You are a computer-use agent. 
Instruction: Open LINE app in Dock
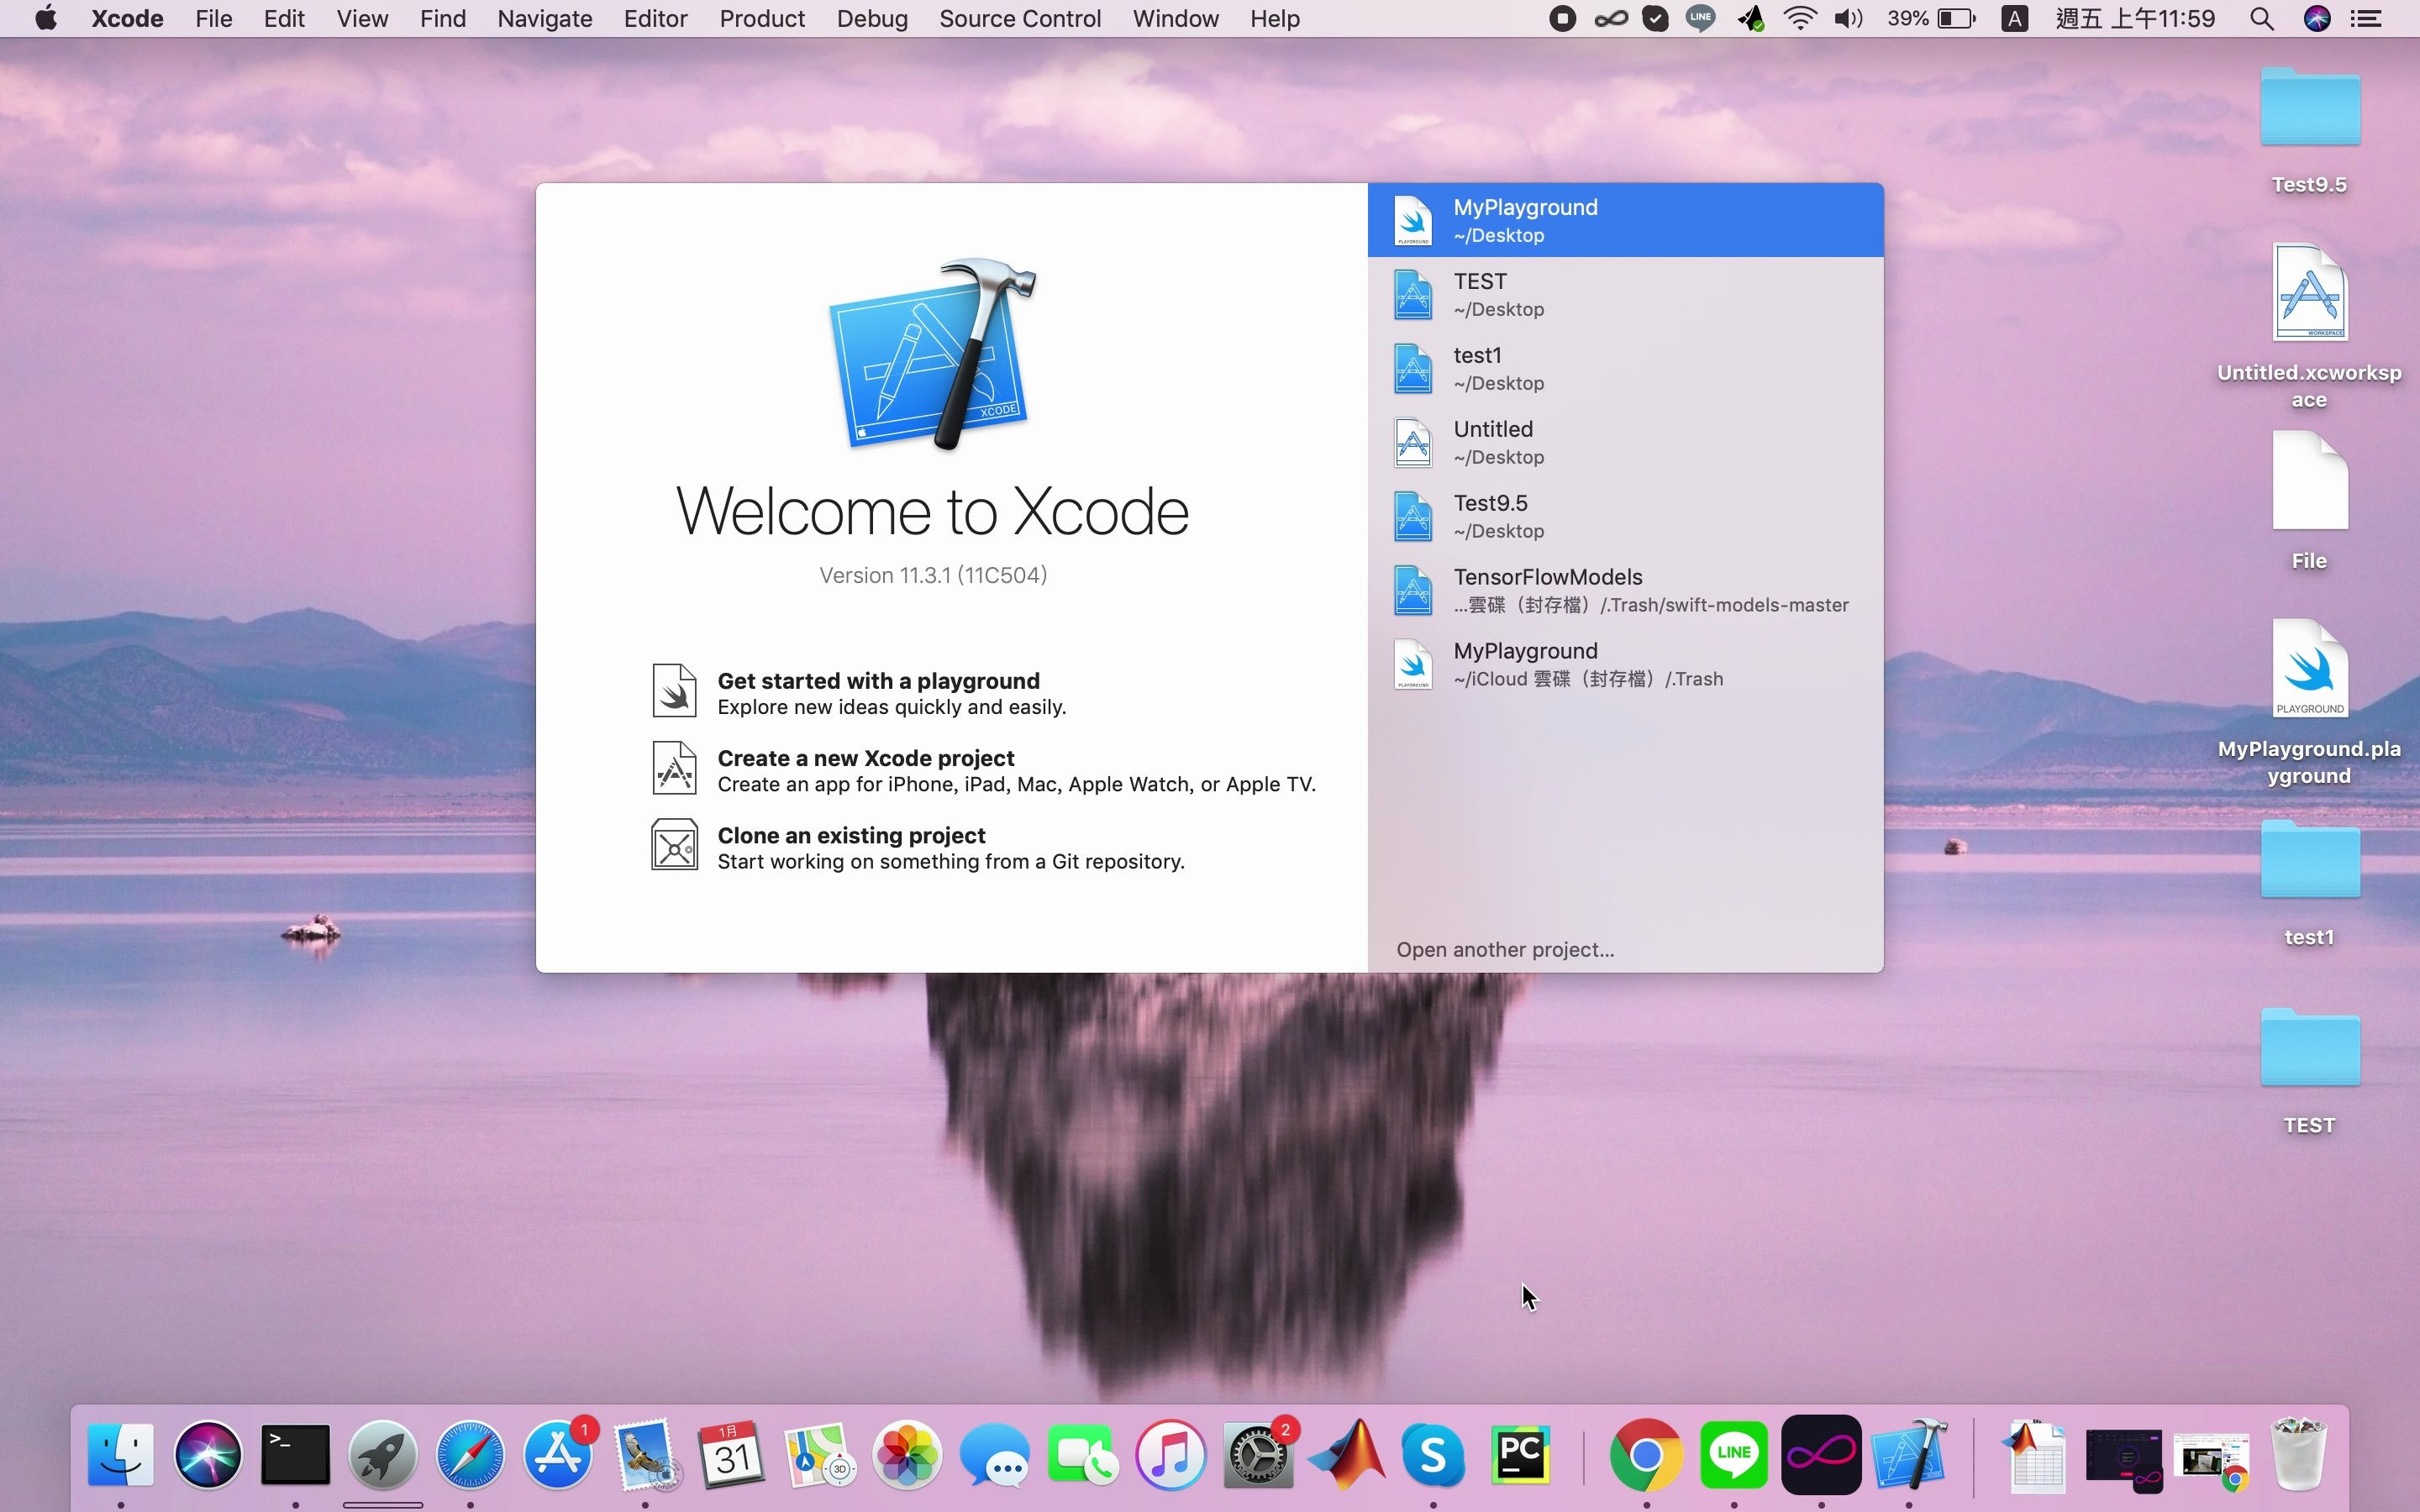pyautogui.click(x=1733, y=1454)
